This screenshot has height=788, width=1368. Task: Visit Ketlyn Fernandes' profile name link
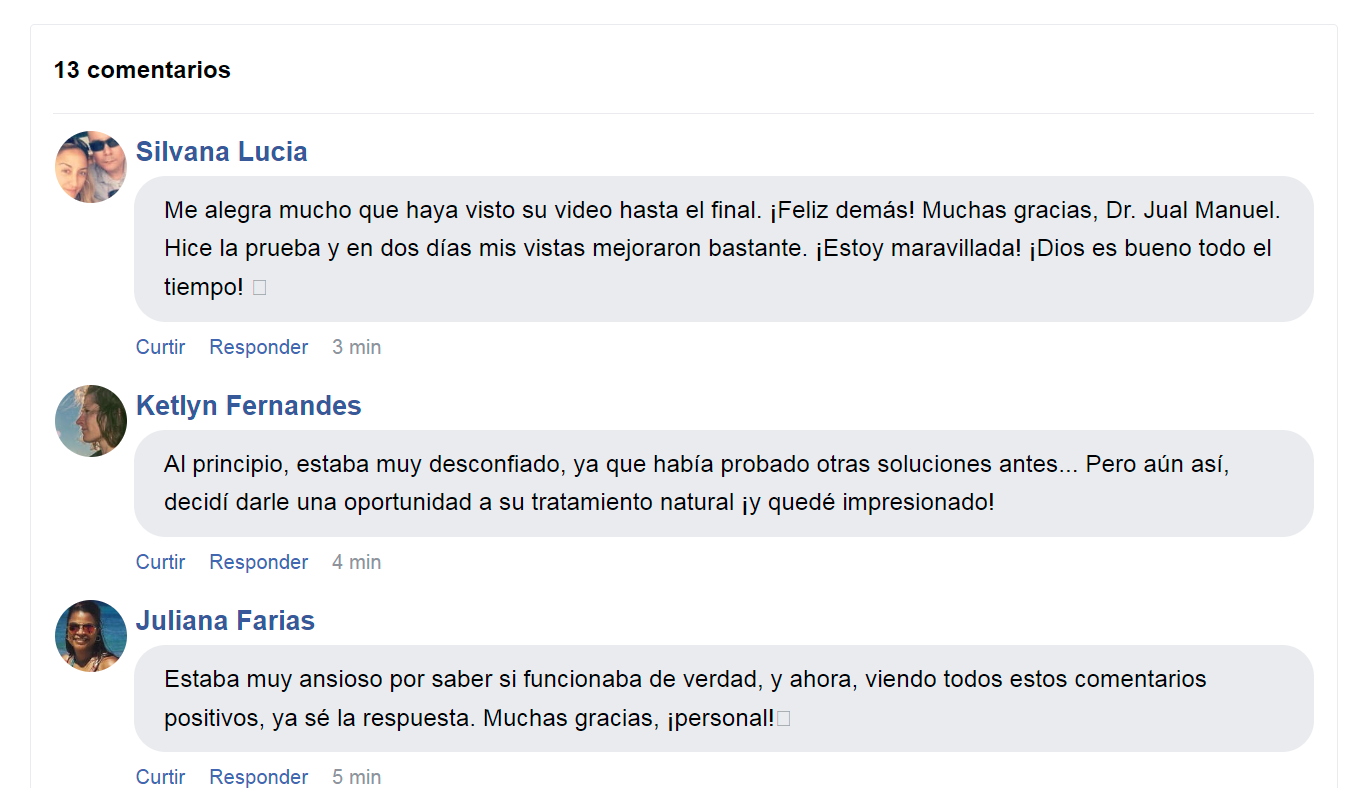(x=248, y=406)
